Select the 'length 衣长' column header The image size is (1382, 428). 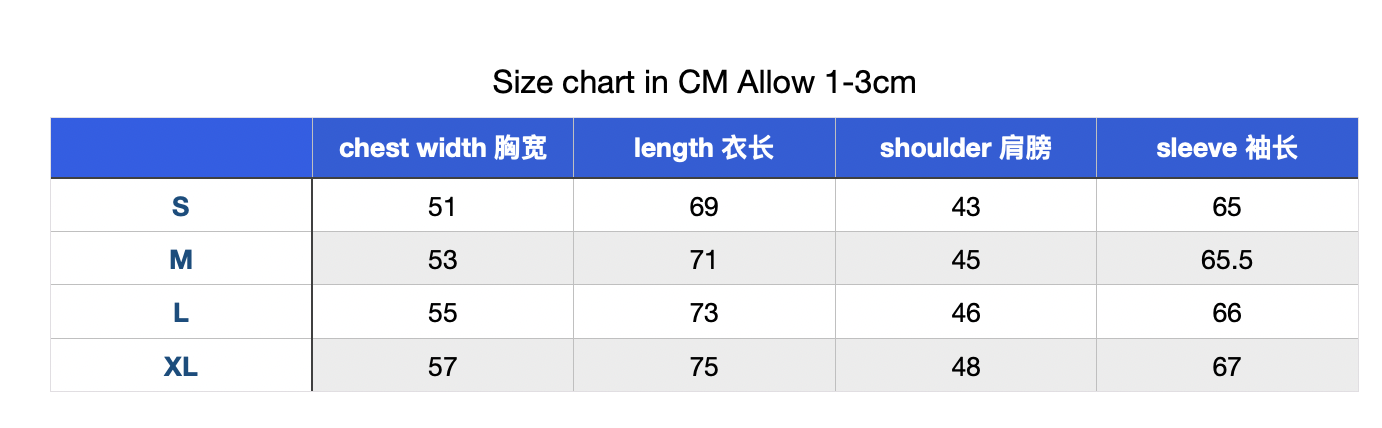[704, 148]
